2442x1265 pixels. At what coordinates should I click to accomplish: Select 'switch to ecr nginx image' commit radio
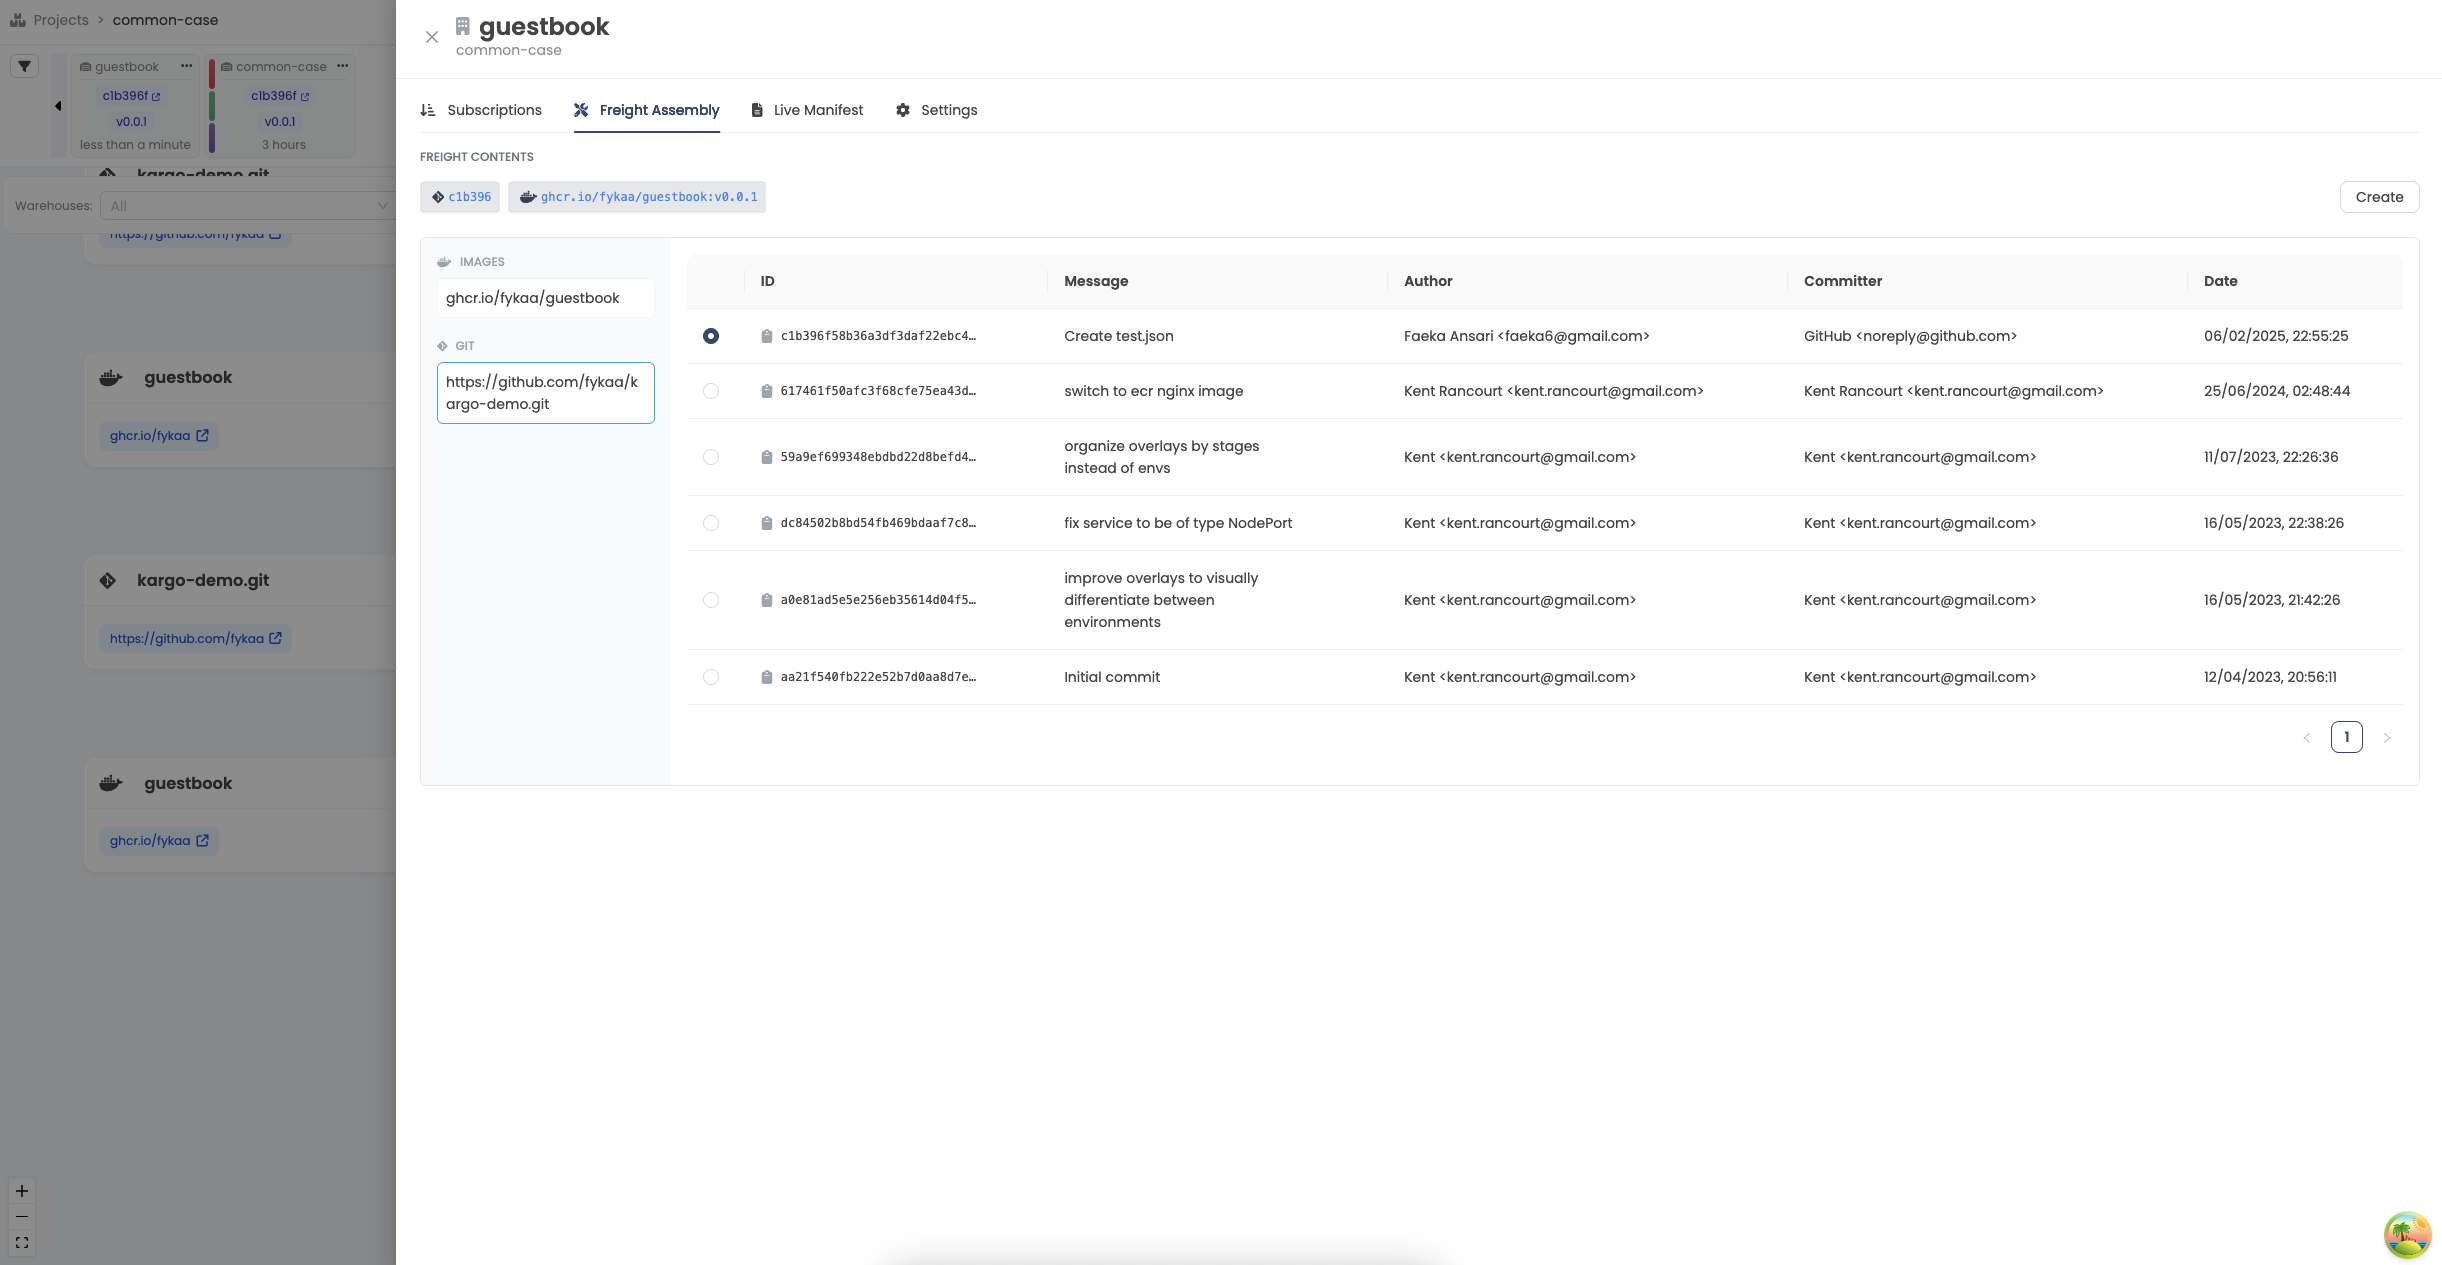click(x=711, y=391)
